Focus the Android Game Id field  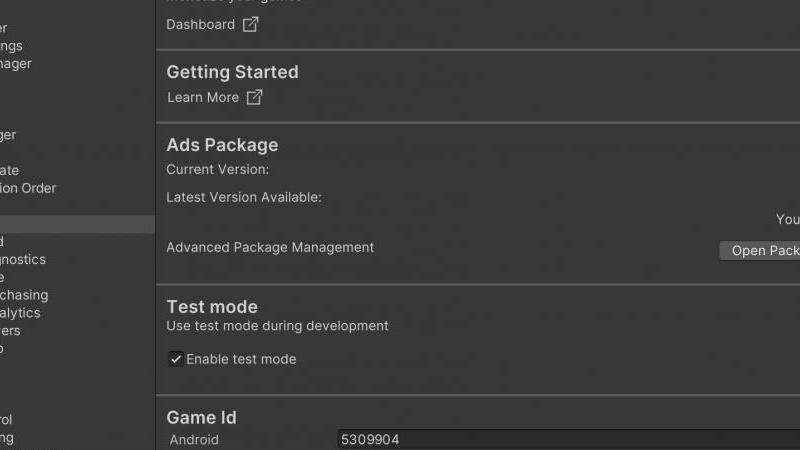pyautogui.click(x=568, y=439)
